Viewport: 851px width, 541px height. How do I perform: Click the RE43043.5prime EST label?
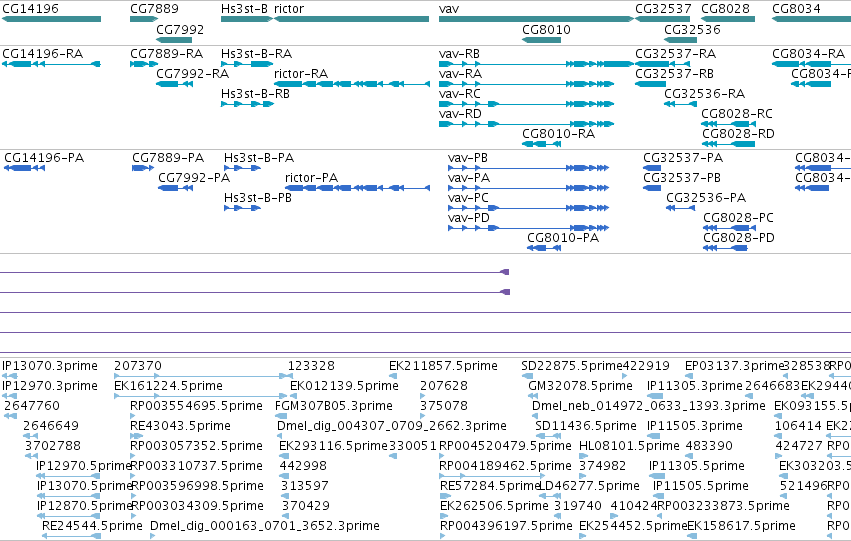click(x=180, y=426)
